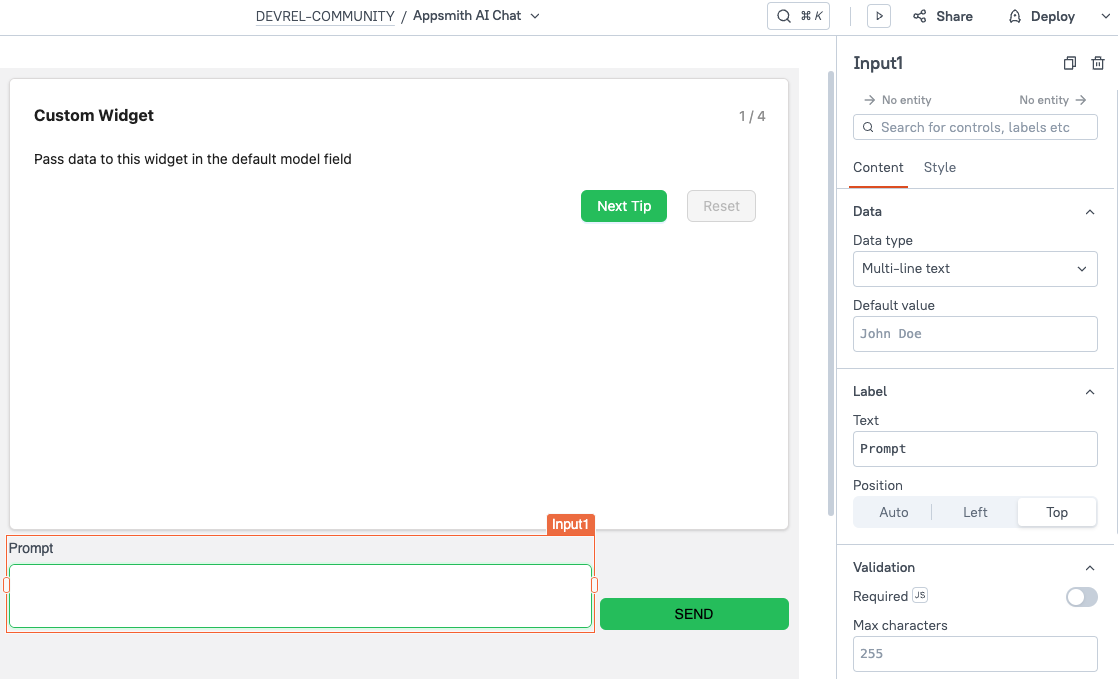Click the copy widget icon
The height and width of the screenshot is (679, 1118).
pyautogui.click(x=1069, y=63)
